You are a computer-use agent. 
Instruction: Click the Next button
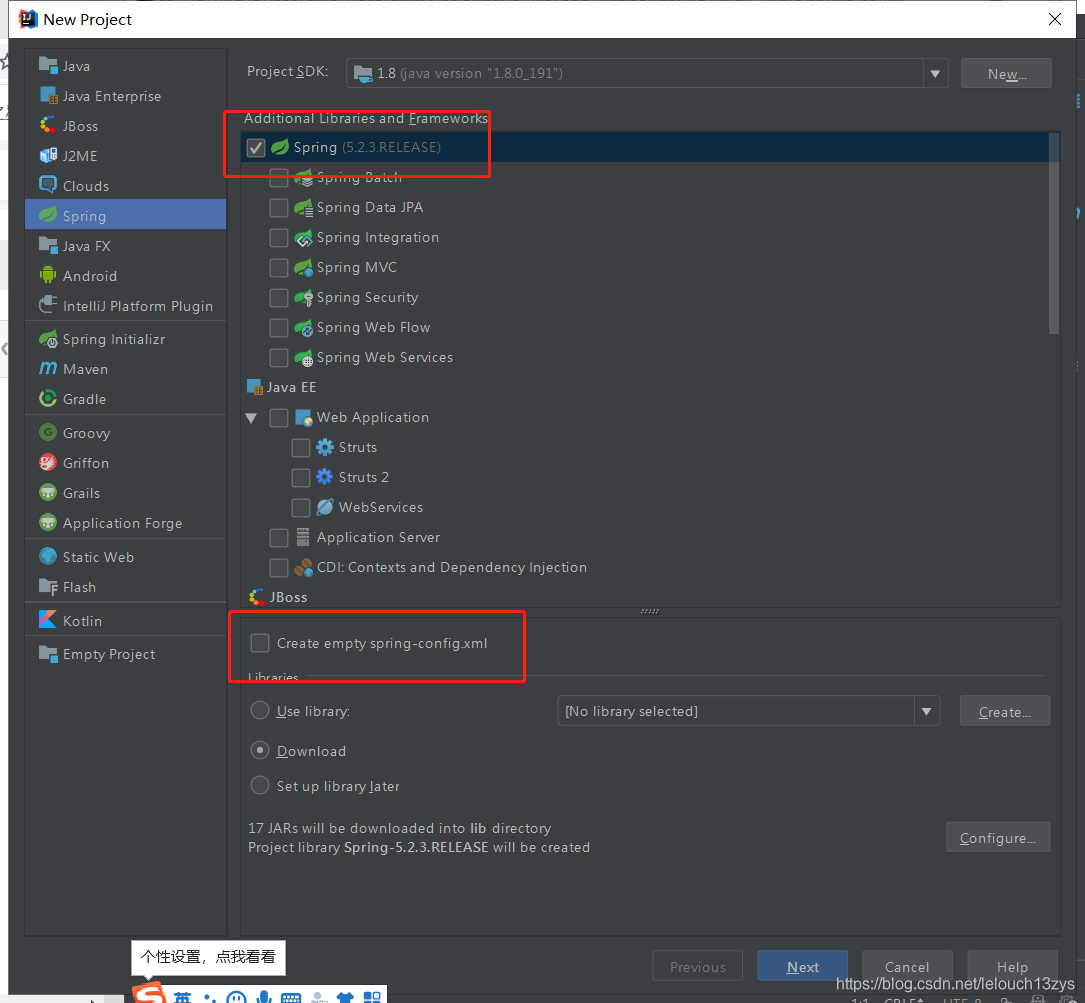(x=802, y=966)
